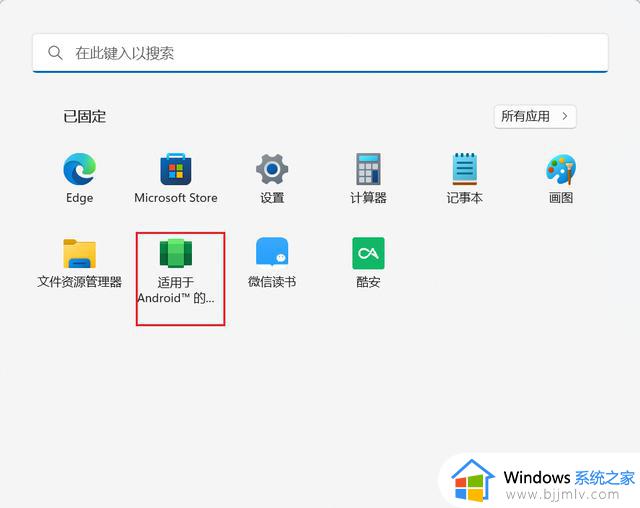Viewport: 640px width, 508px height.
Task: Click the 所有应用 button
Action: pyautogui.click(x=535, y=117)
